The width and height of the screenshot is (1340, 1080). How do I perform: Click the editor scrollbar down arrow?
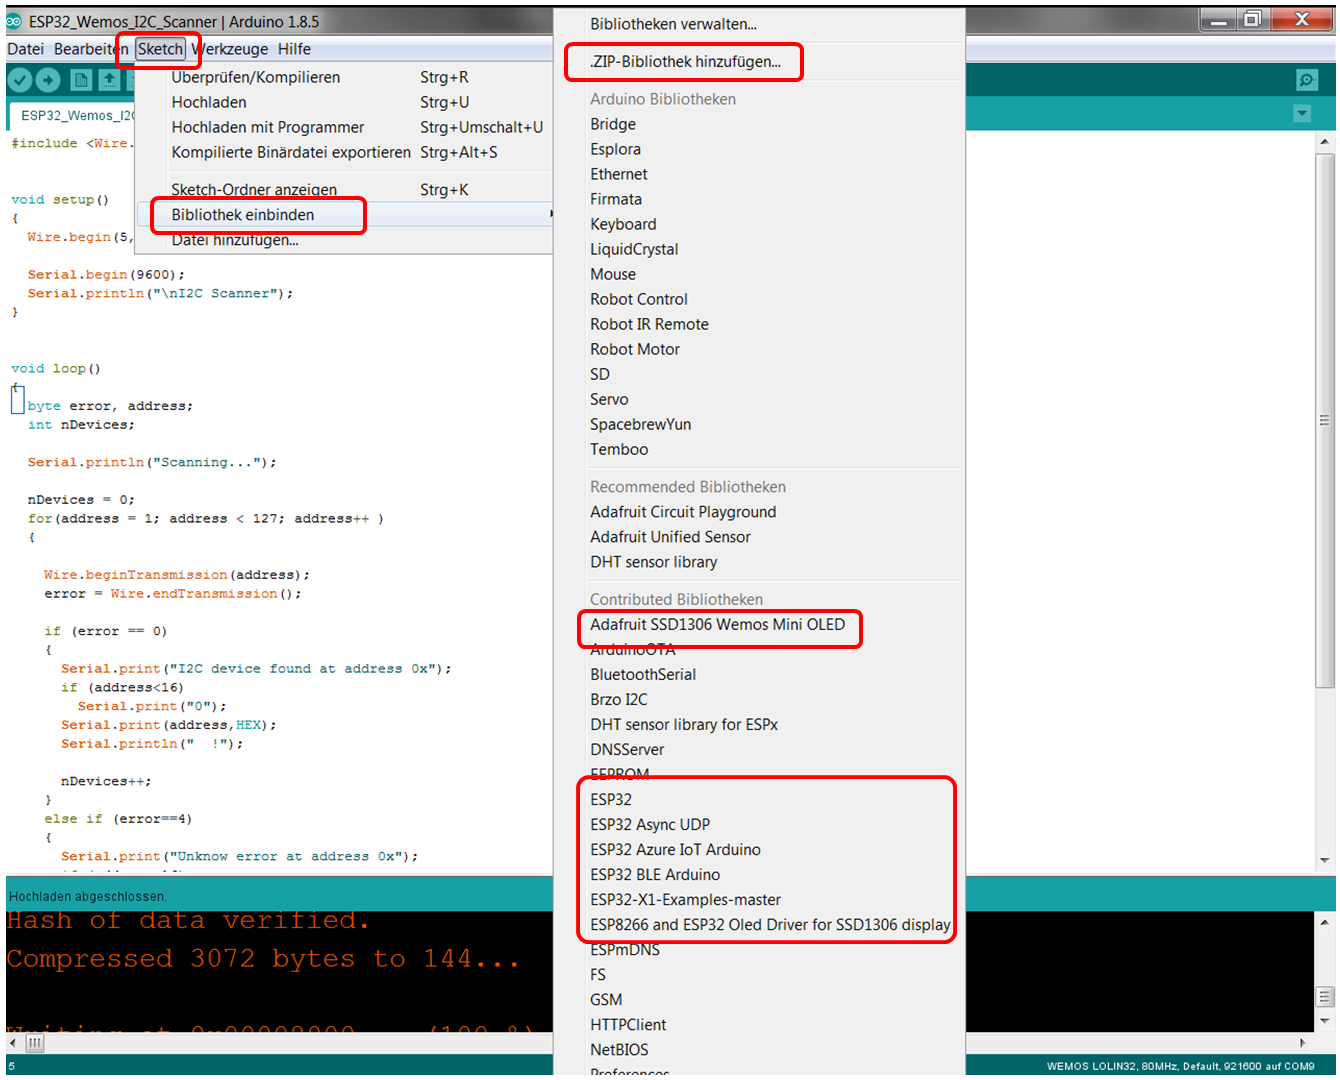[x=1325, y=860]
